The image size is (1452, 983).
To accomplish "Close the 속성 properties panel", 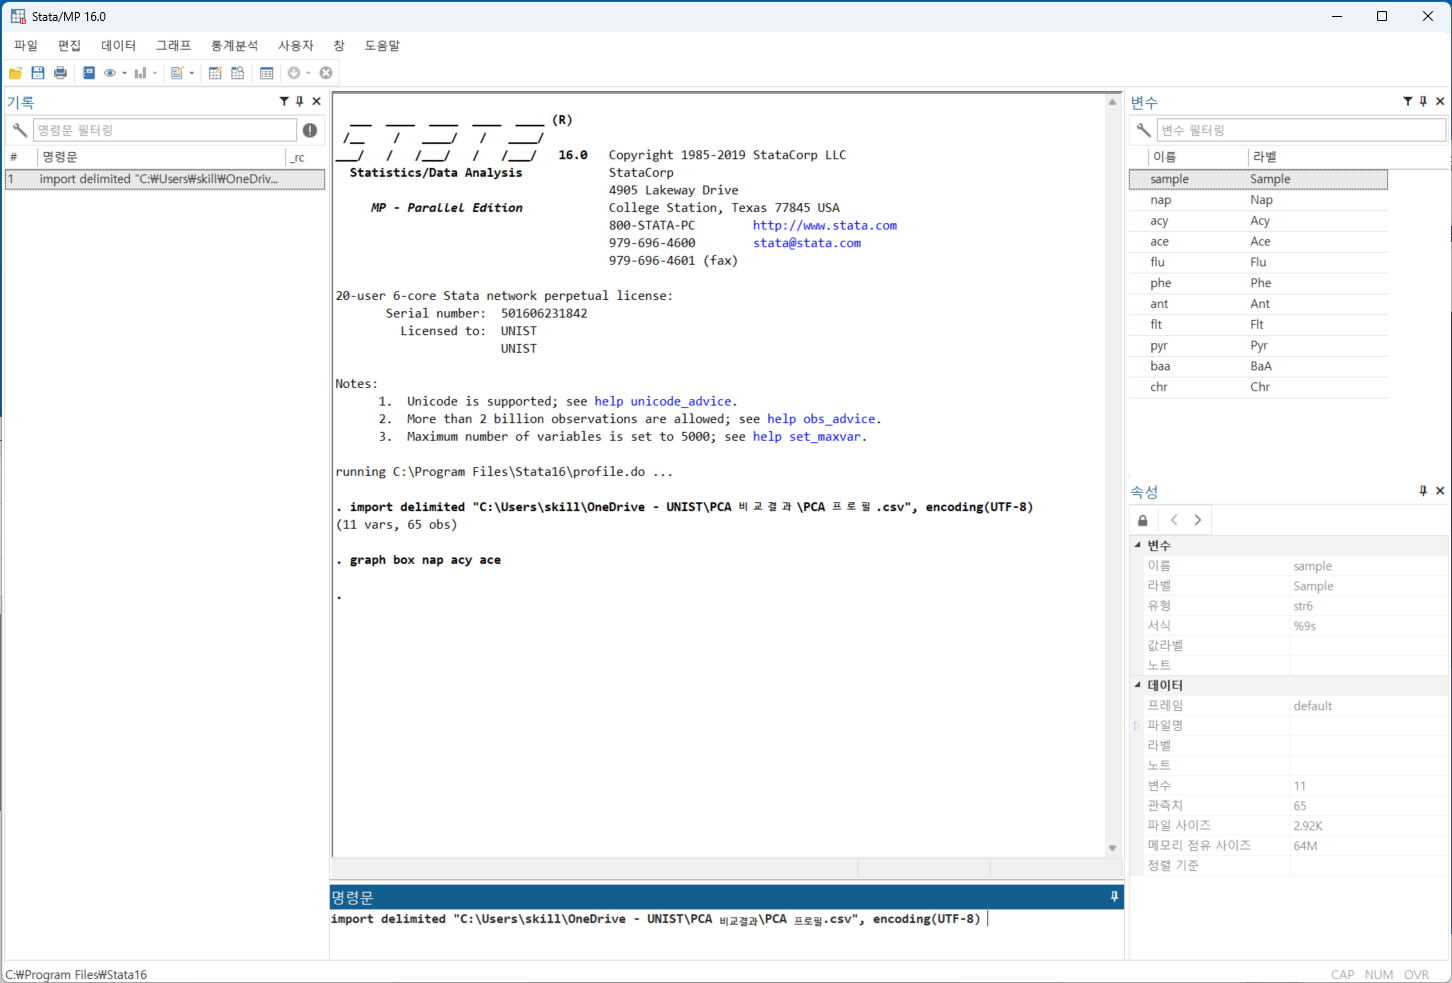I will tap(1440, 490).
